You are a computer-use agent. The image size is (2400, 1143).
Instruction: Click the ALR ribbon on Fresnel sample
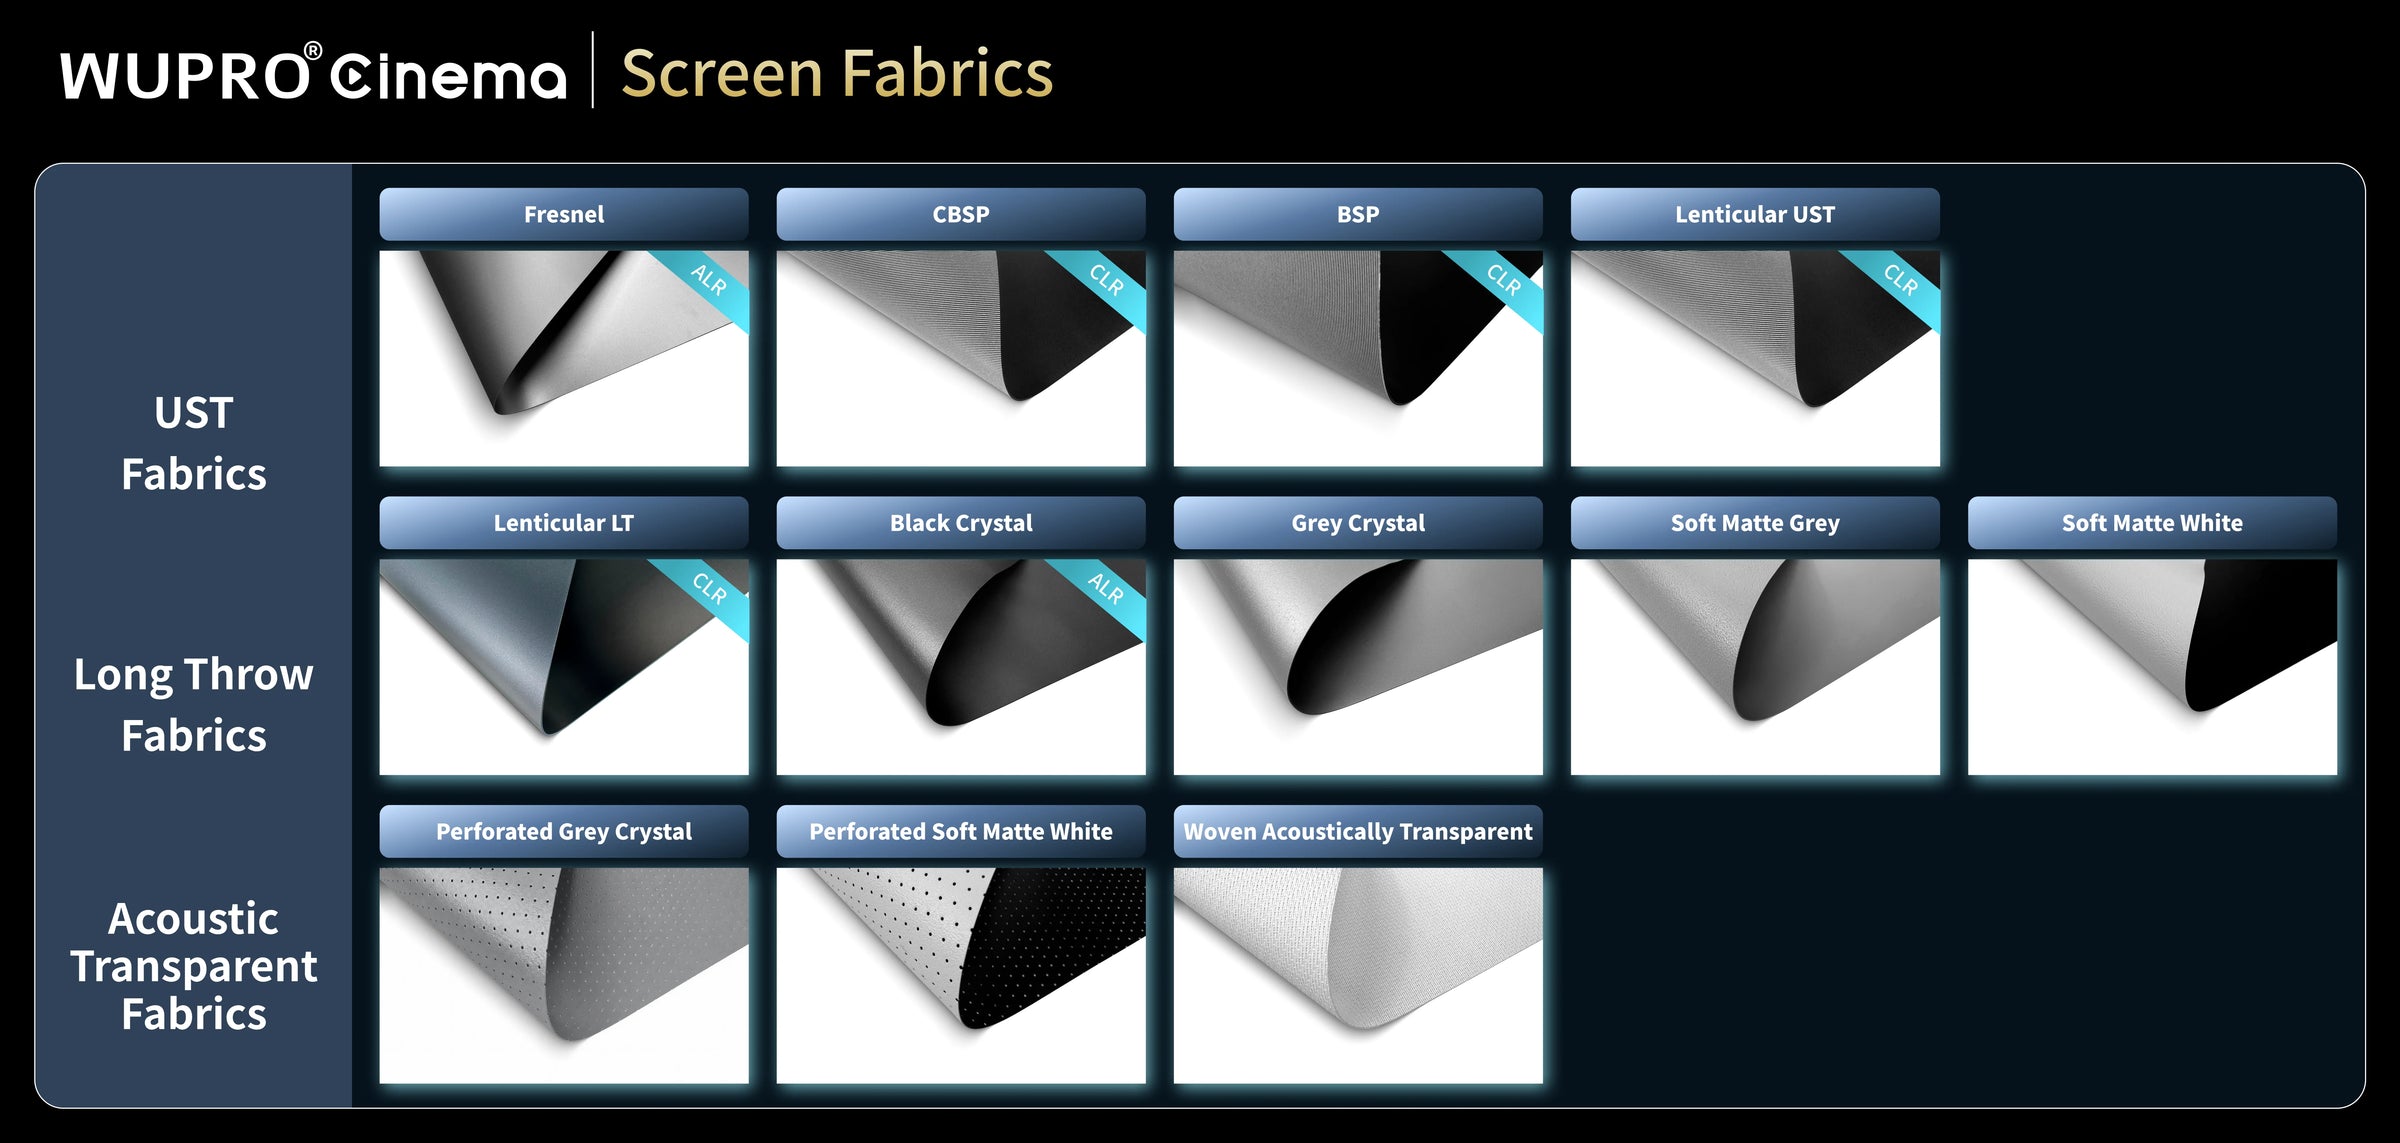coord(708,281)
